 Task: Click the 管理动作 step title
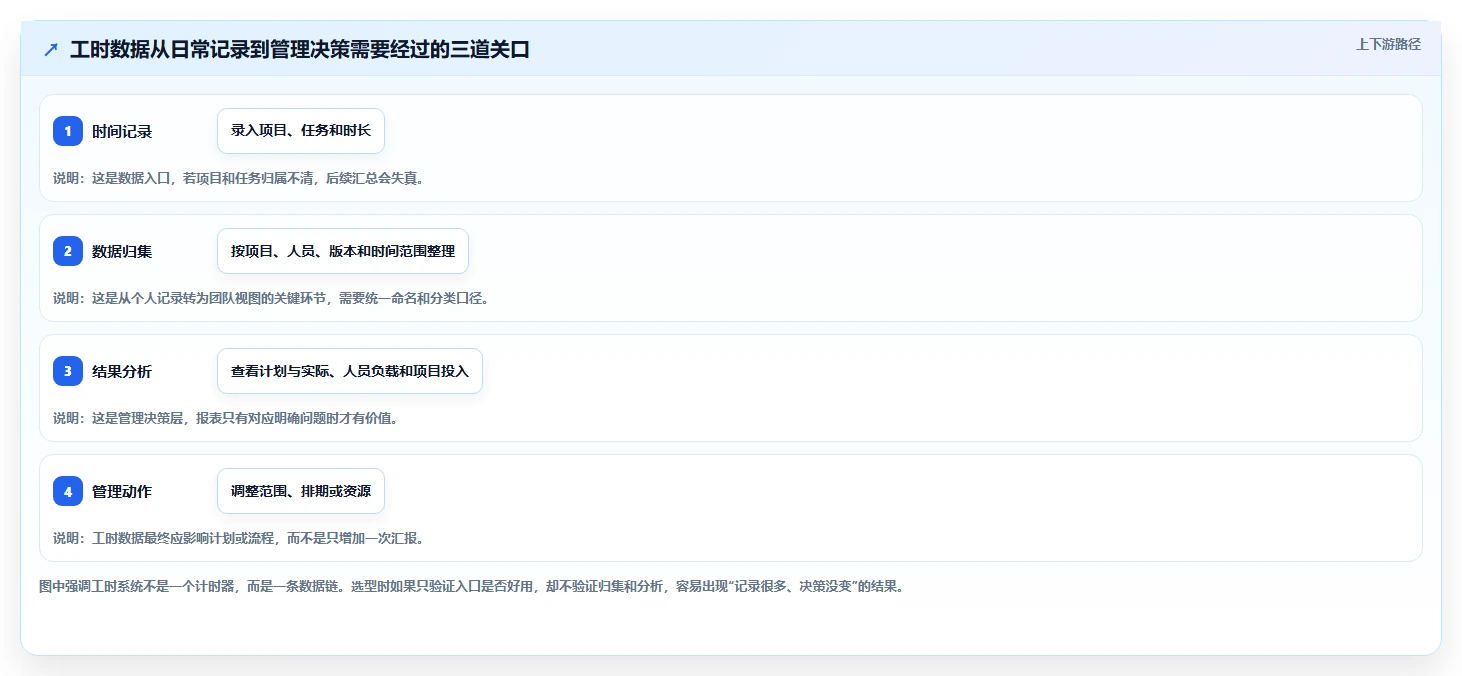[122, 491]
